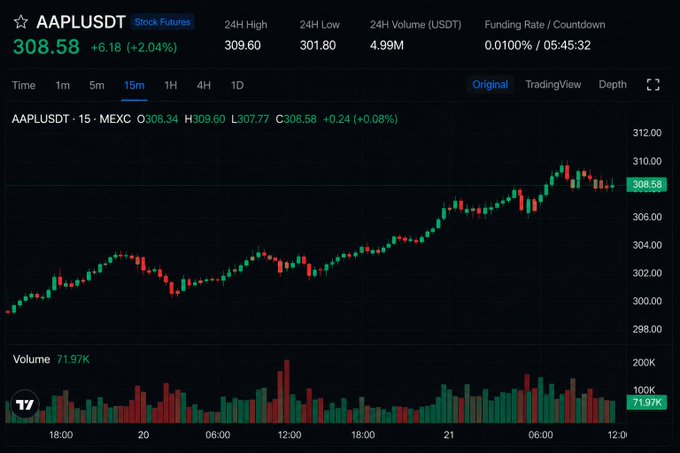Click the 24H Volume value 4.99M

tap(387, 45)
